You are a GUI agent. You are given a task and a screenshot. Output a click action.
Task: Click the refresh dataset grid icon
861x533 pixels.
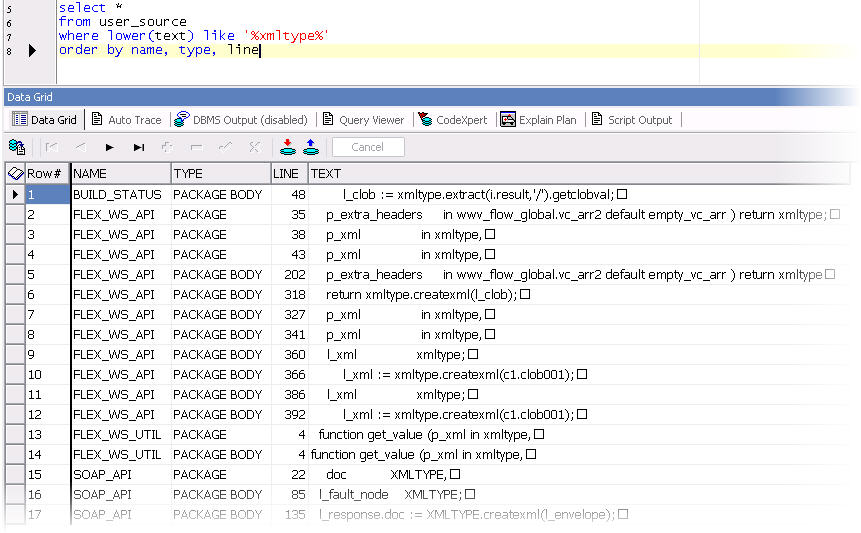coord(17,147)
